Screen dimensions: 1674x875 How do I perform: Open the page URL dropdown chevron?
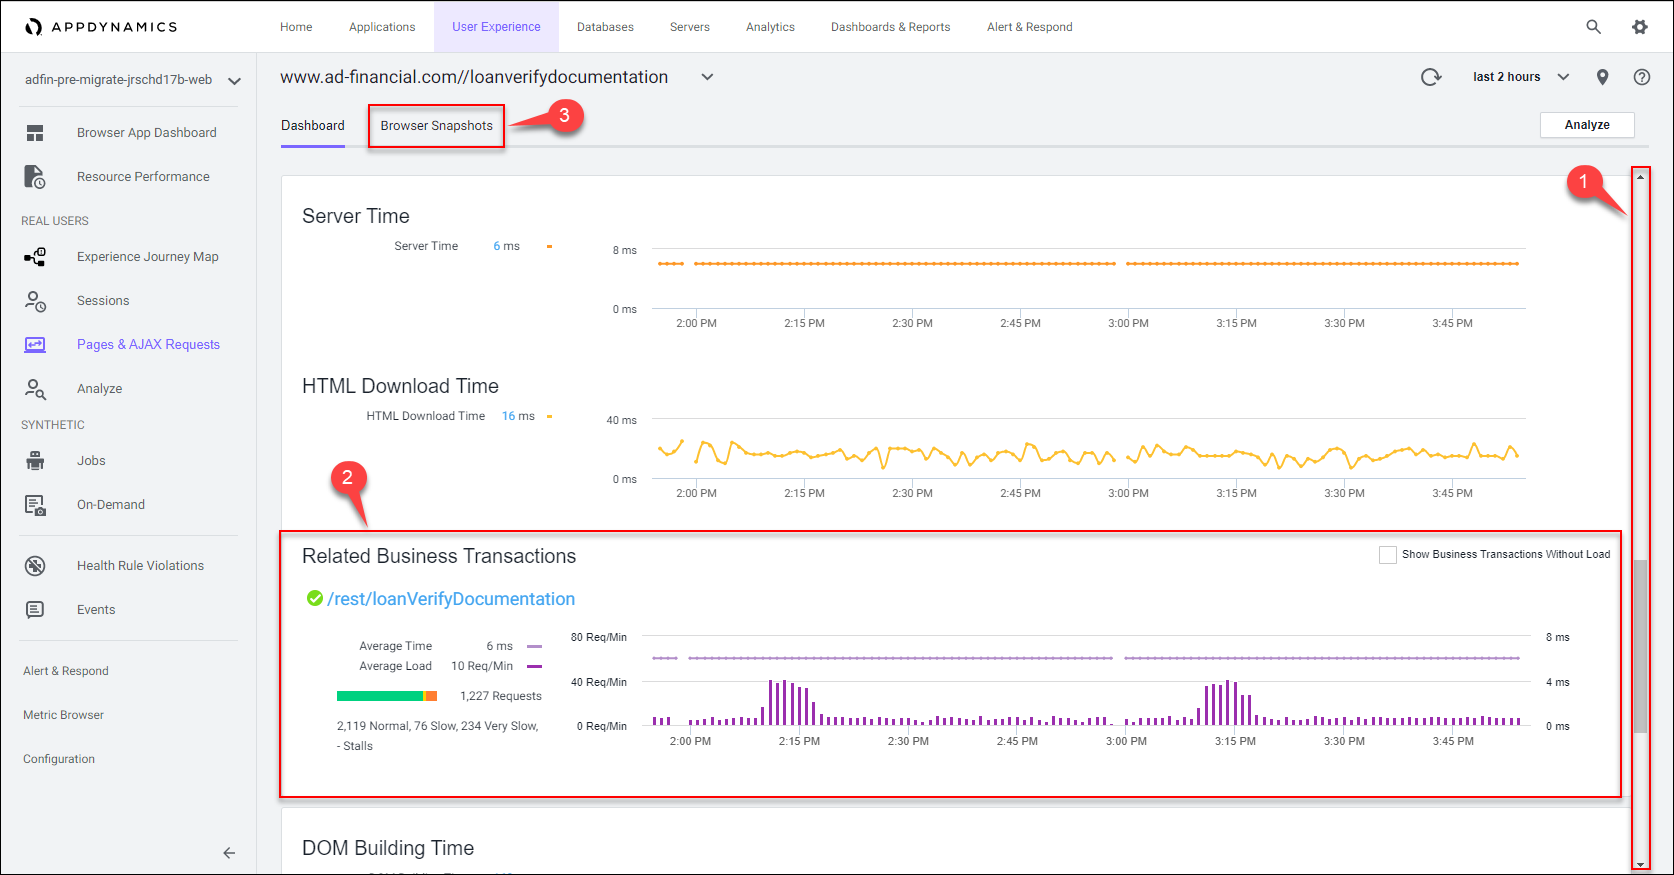tap(707, 77)
